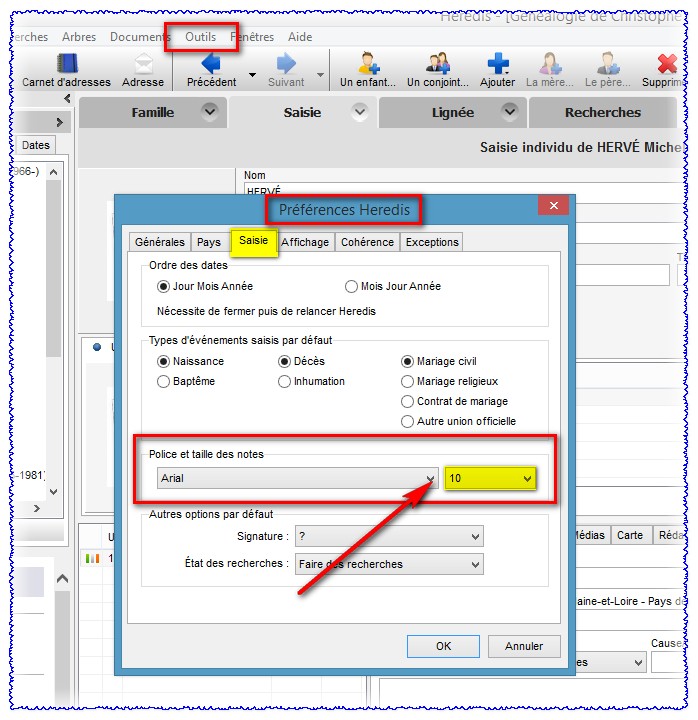
Task: Open the Arbres menu
Action: (x=79, y=37)
